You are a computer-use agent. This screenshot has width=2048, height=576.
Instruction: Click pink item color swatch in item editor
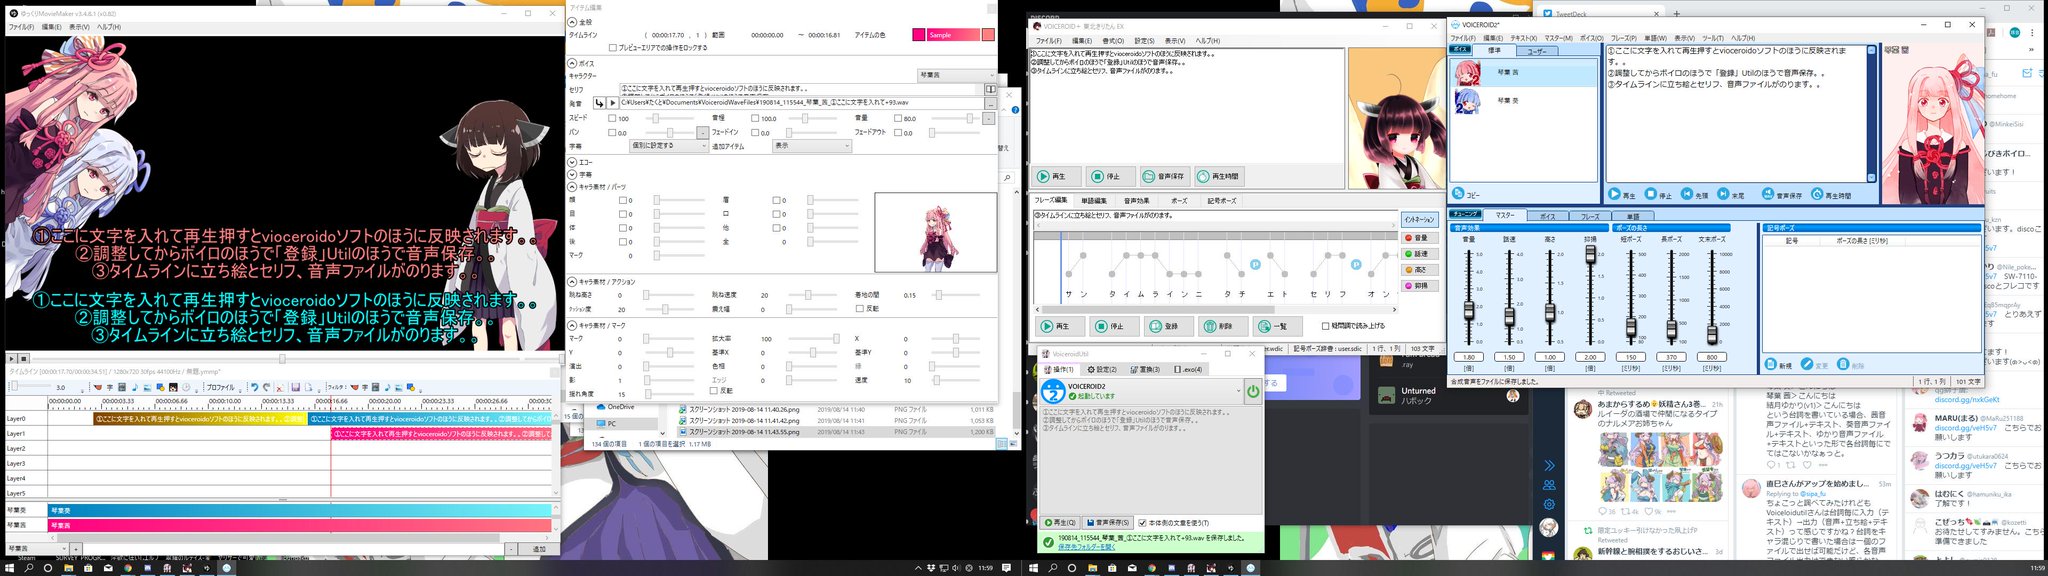pos(919,35)
